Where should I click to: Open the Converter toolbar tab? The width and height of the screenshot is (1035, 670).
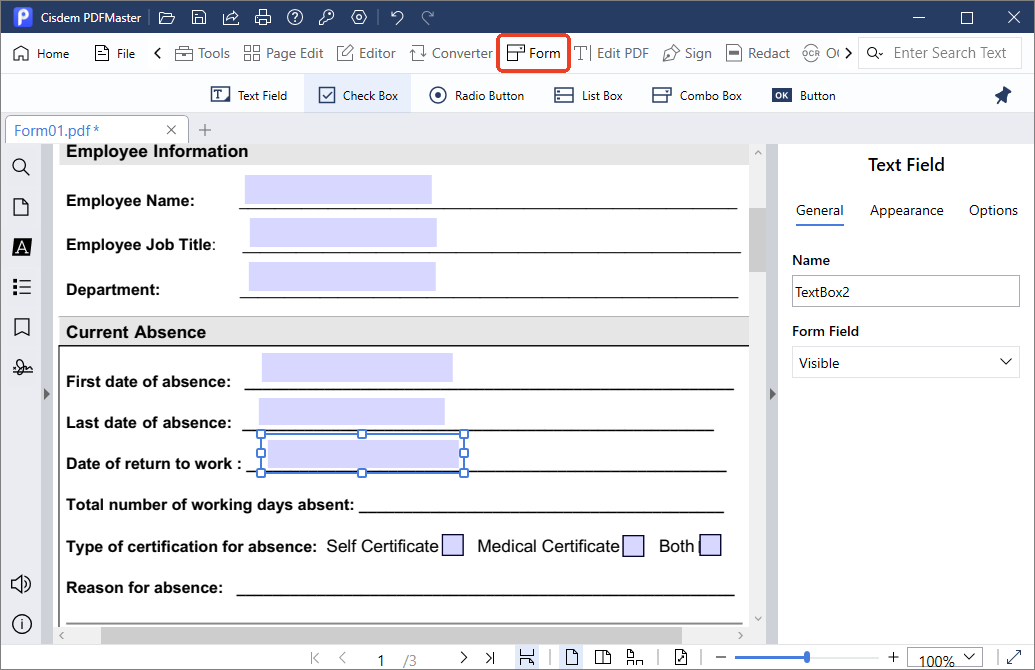[x=451, y=53]
